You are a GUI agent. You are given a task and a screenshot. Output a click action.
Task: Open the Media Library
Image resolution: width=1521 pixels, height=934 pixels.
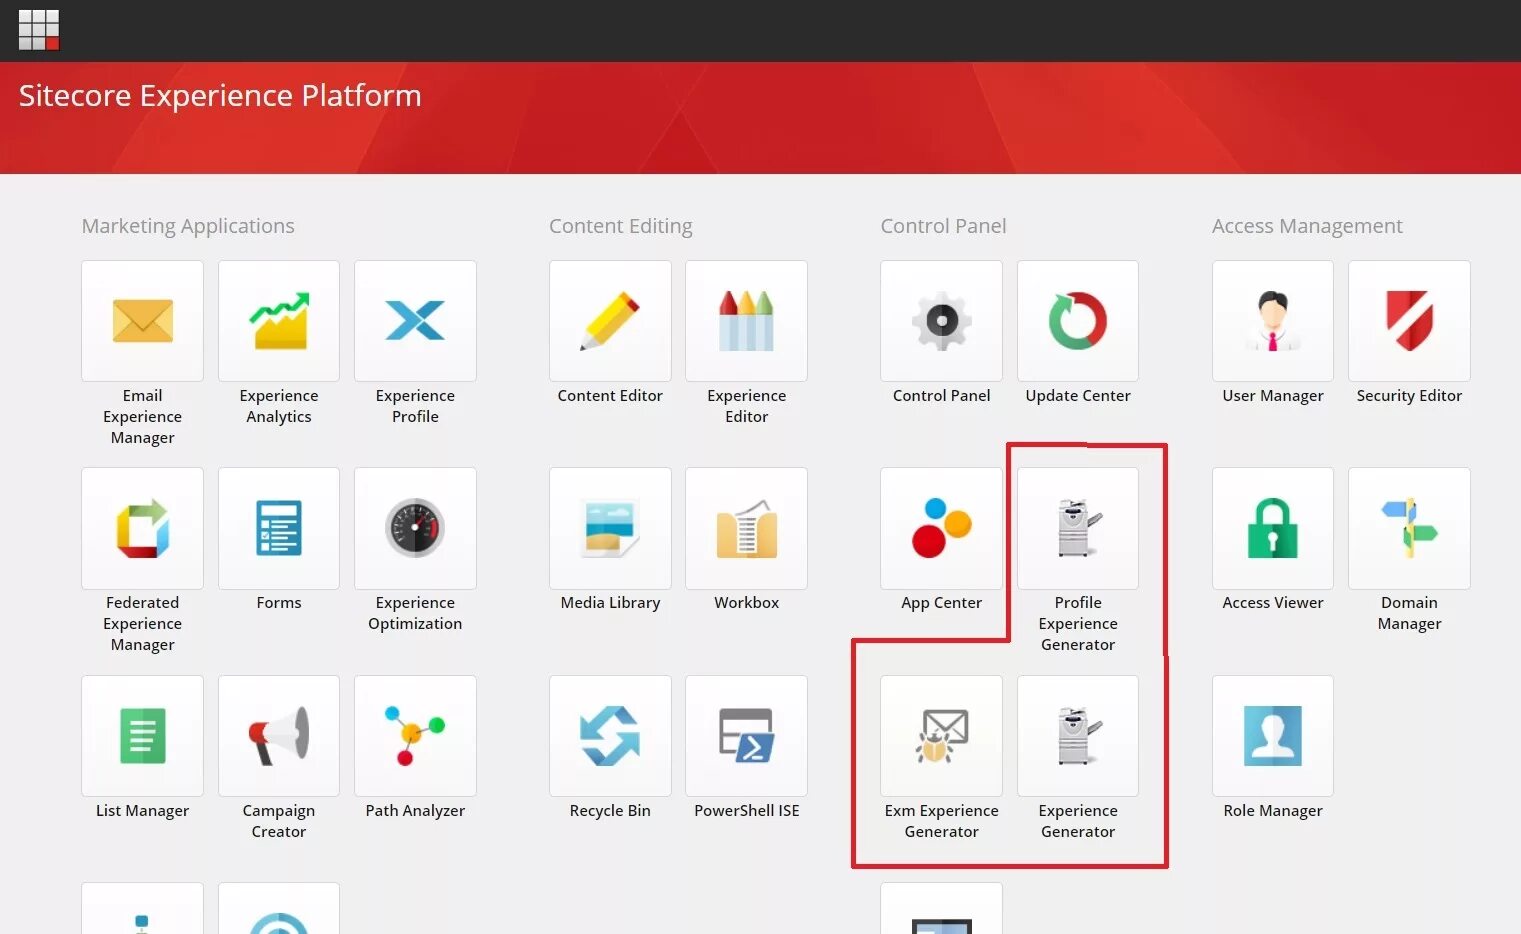coord(610,528)
